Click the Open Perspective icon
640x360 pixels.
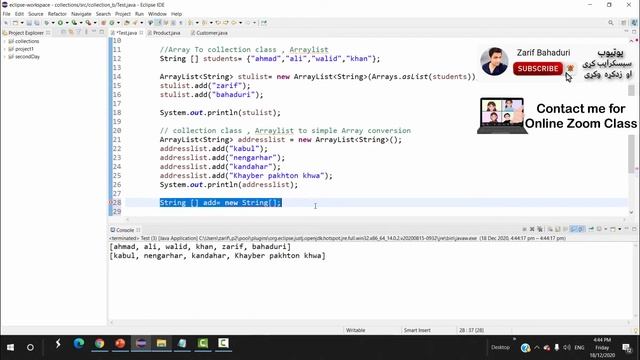pos(624,23)
